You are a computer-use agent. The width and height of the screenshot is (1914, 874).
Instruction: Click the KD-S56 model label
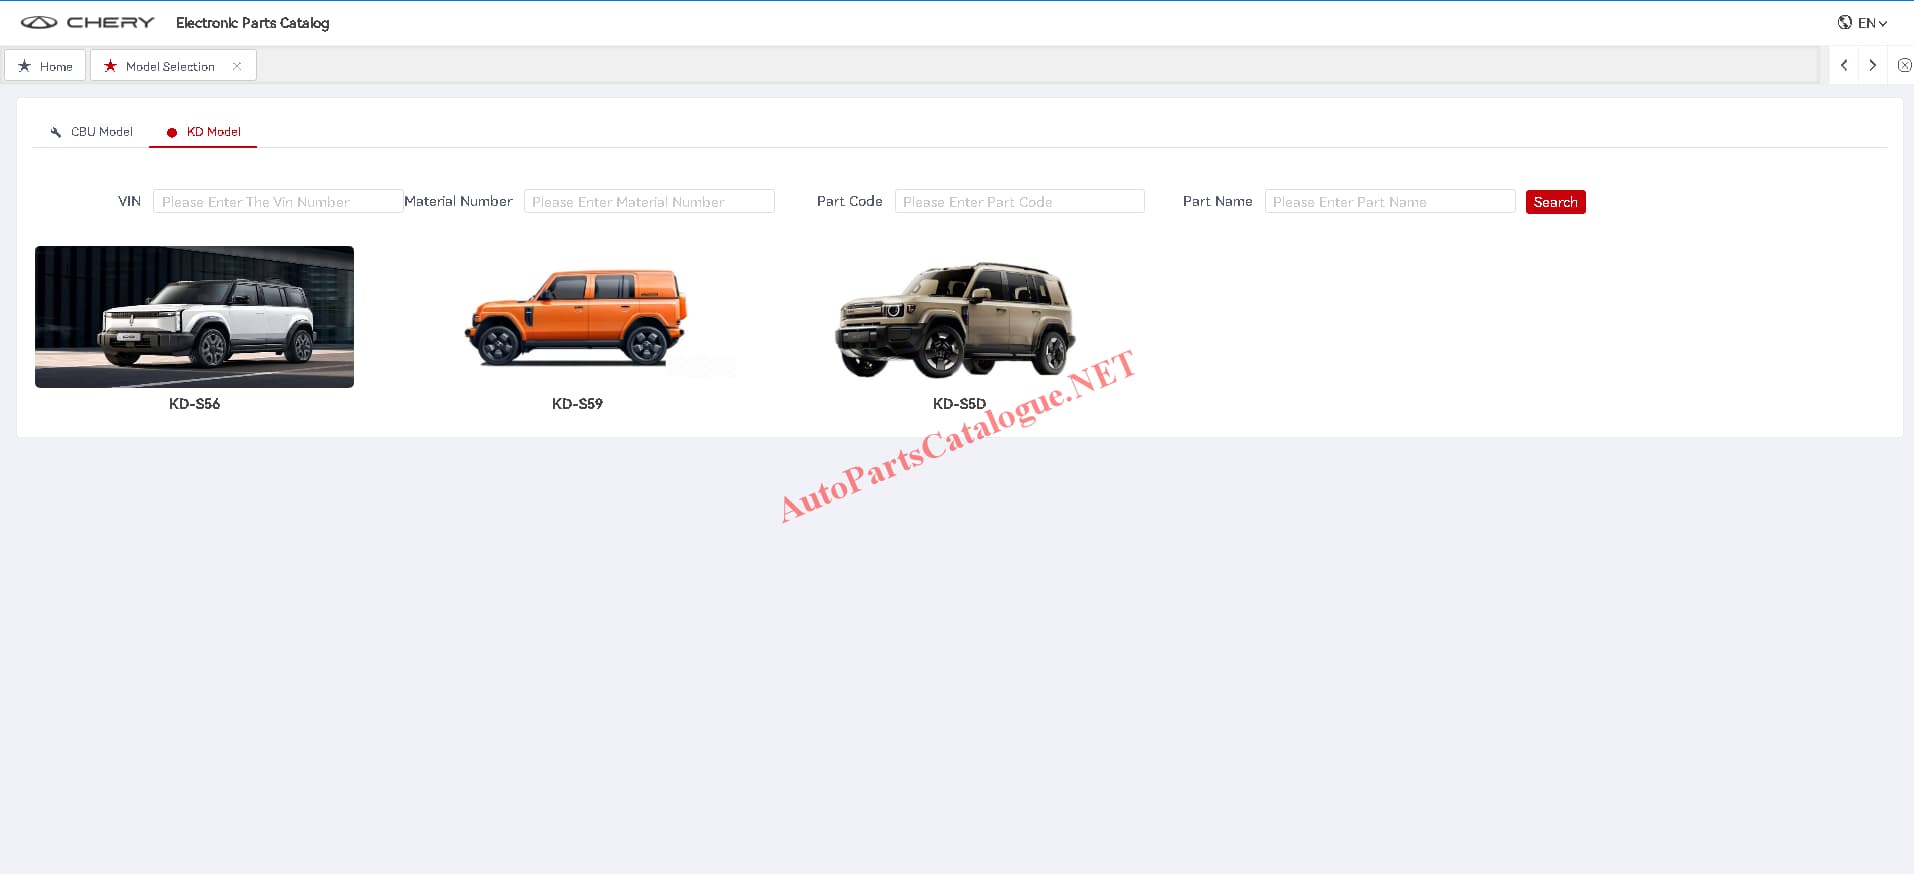click(x=194, y=404)
